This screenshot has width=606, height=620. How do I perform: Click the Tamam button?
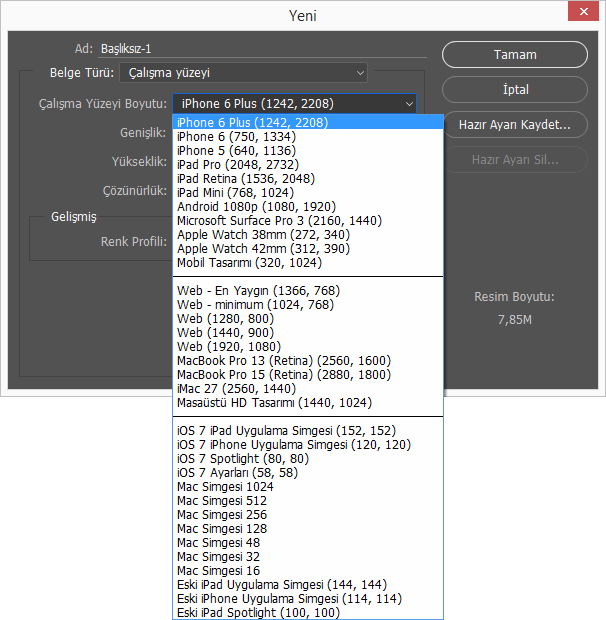point(515,55)
